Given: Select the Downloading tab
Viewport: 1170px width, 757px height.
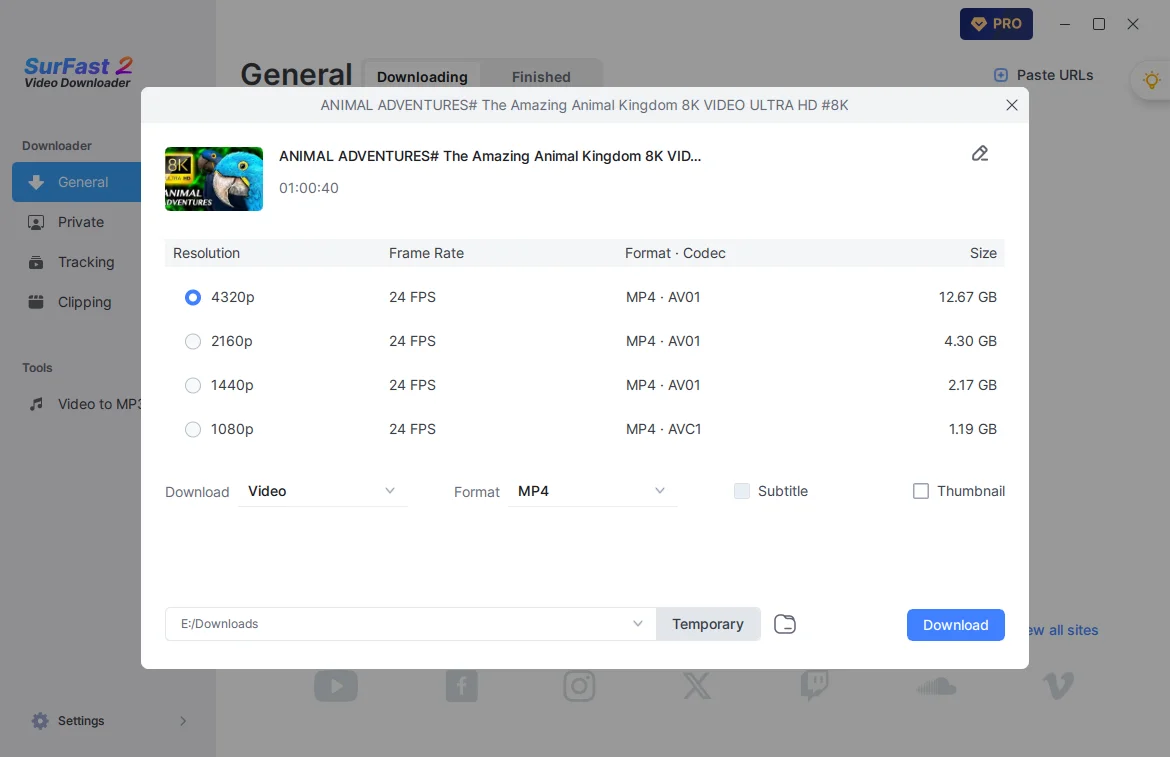Looking at the screenshot, I should pyautogui.click(x=421, y=76).
